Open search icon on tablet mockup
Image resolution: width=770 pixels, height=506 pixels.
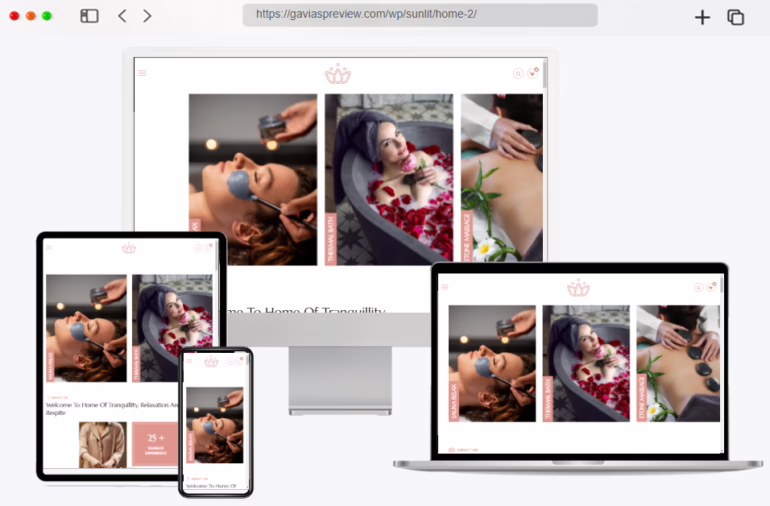(x=198, y=248)
